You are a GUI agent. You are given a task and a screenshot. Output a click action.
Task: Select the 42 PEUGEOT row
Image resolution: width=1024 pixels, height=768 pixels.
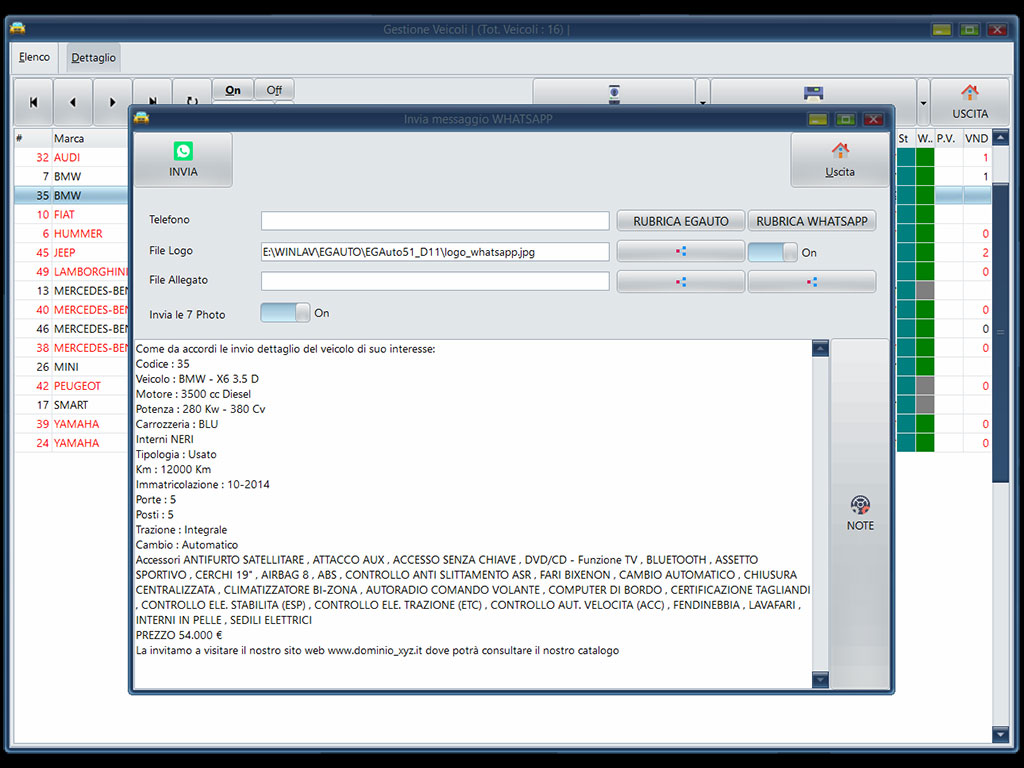point(71,385)
